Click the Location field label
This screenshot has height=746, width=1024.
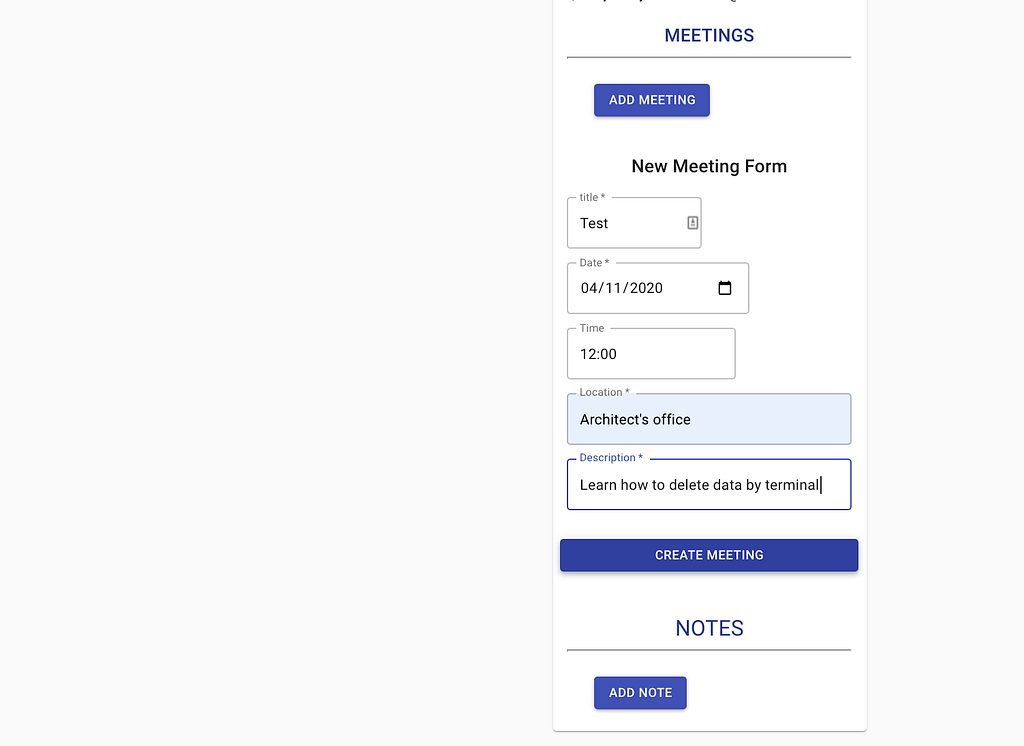point(604,392)
